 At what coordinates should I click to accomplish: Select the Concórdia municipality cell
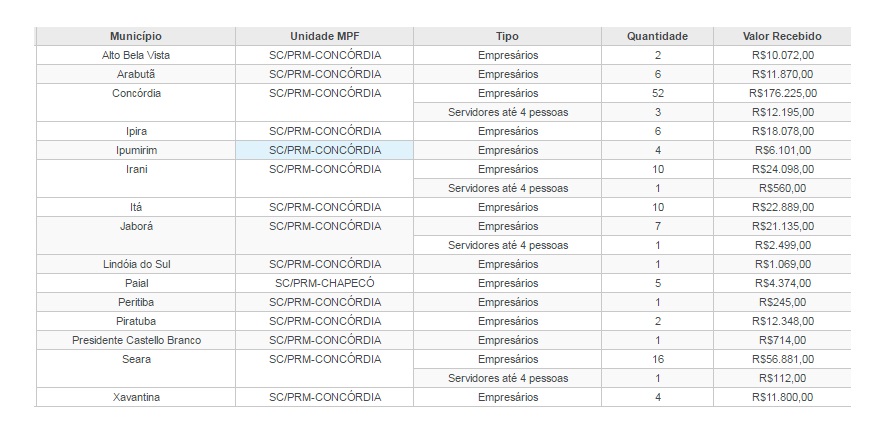click(x=136, y=93)
